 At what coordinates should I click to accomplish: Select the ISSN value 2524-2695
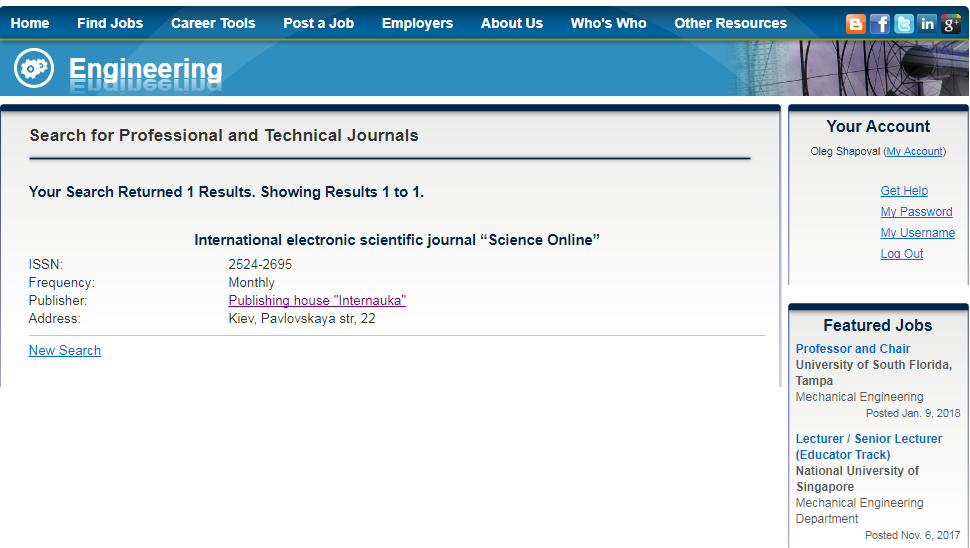click(x=260, y=265)
